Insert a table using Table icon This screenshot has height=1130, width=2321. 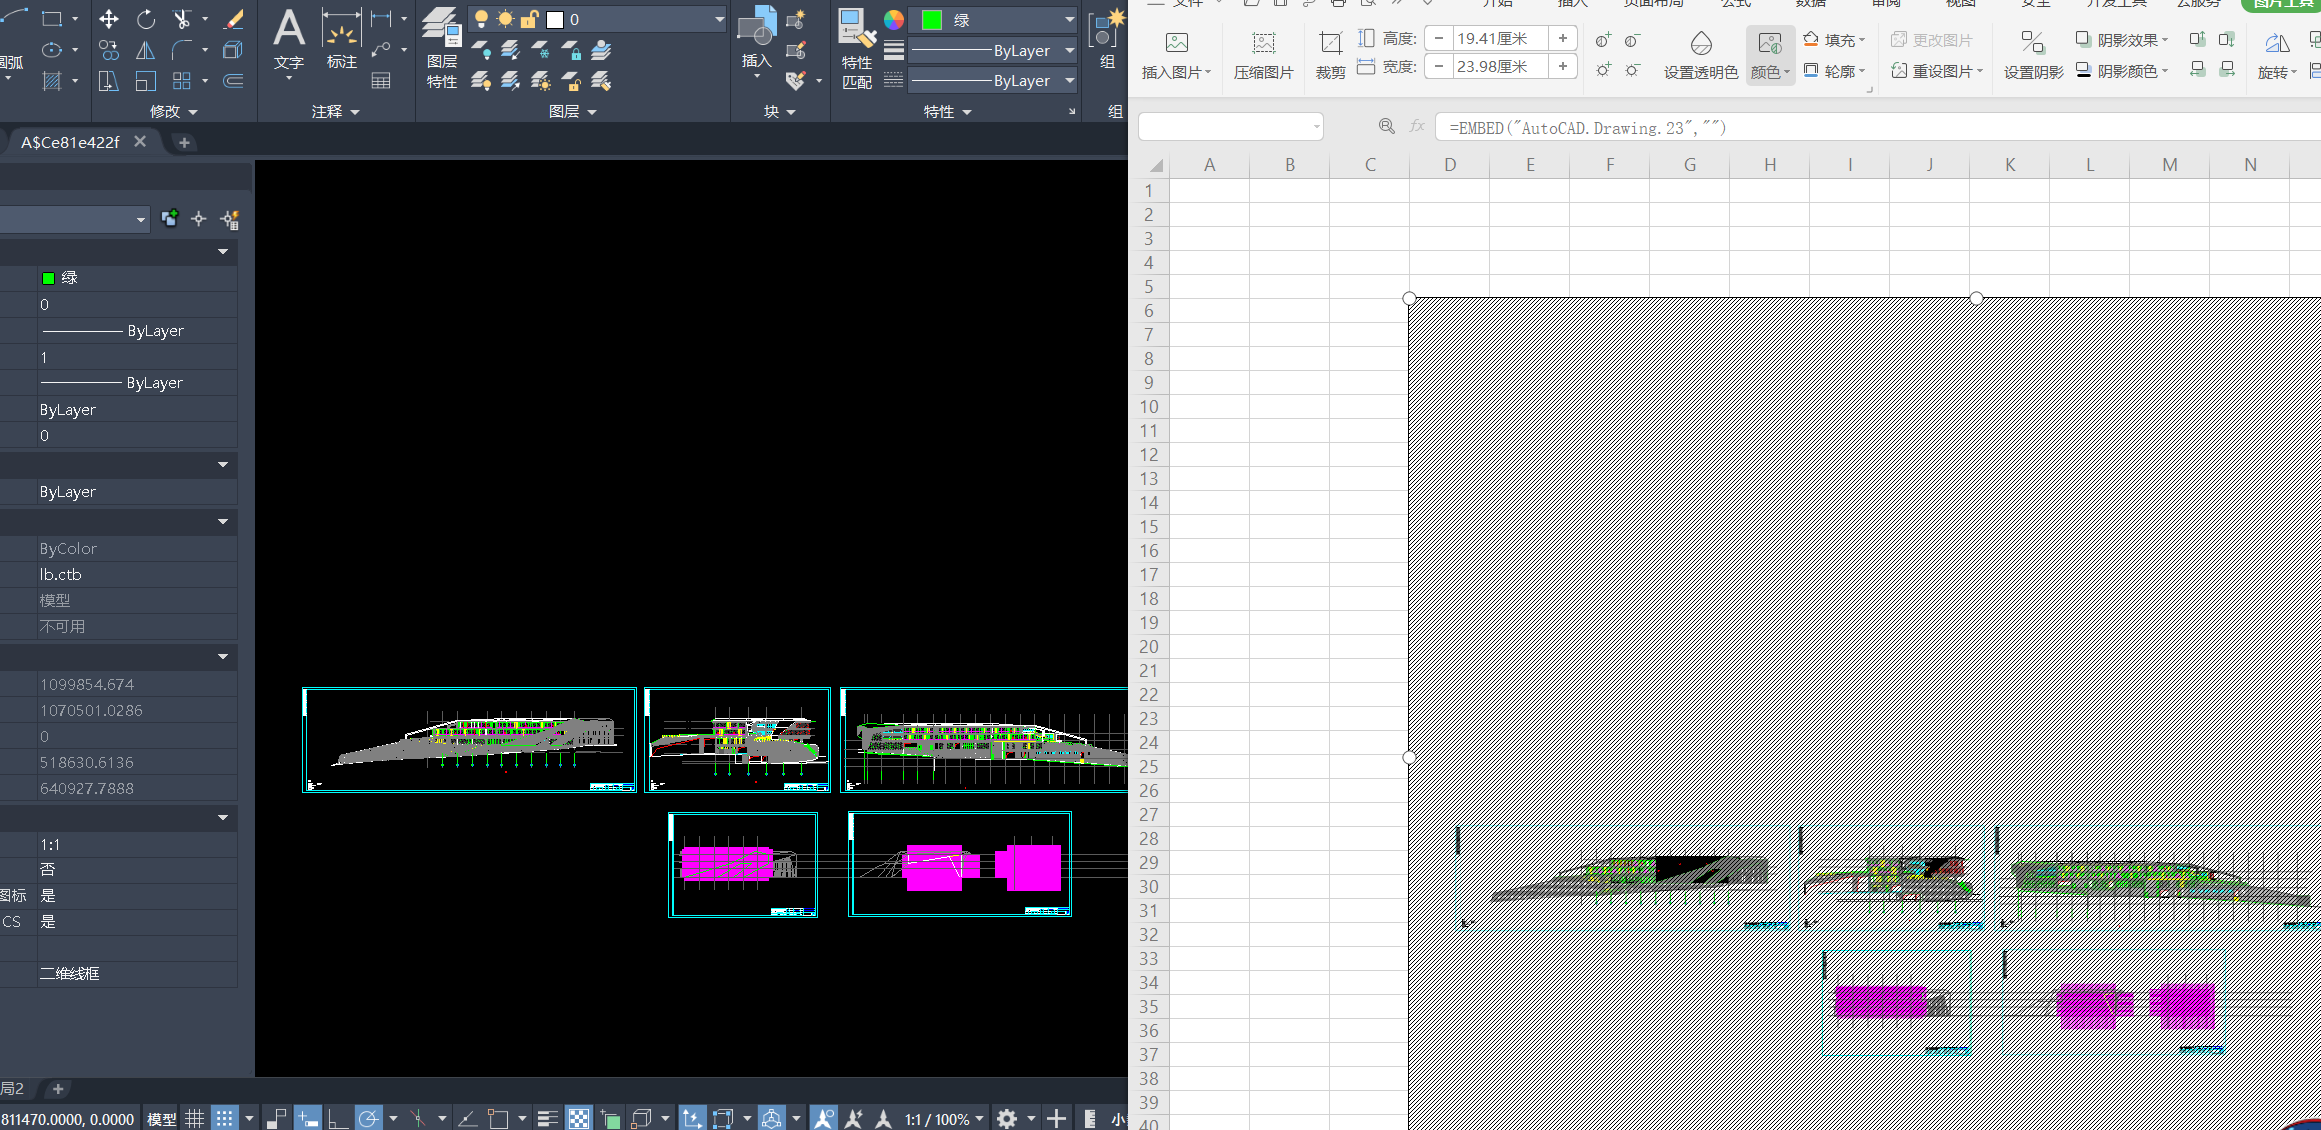[381, 81]
